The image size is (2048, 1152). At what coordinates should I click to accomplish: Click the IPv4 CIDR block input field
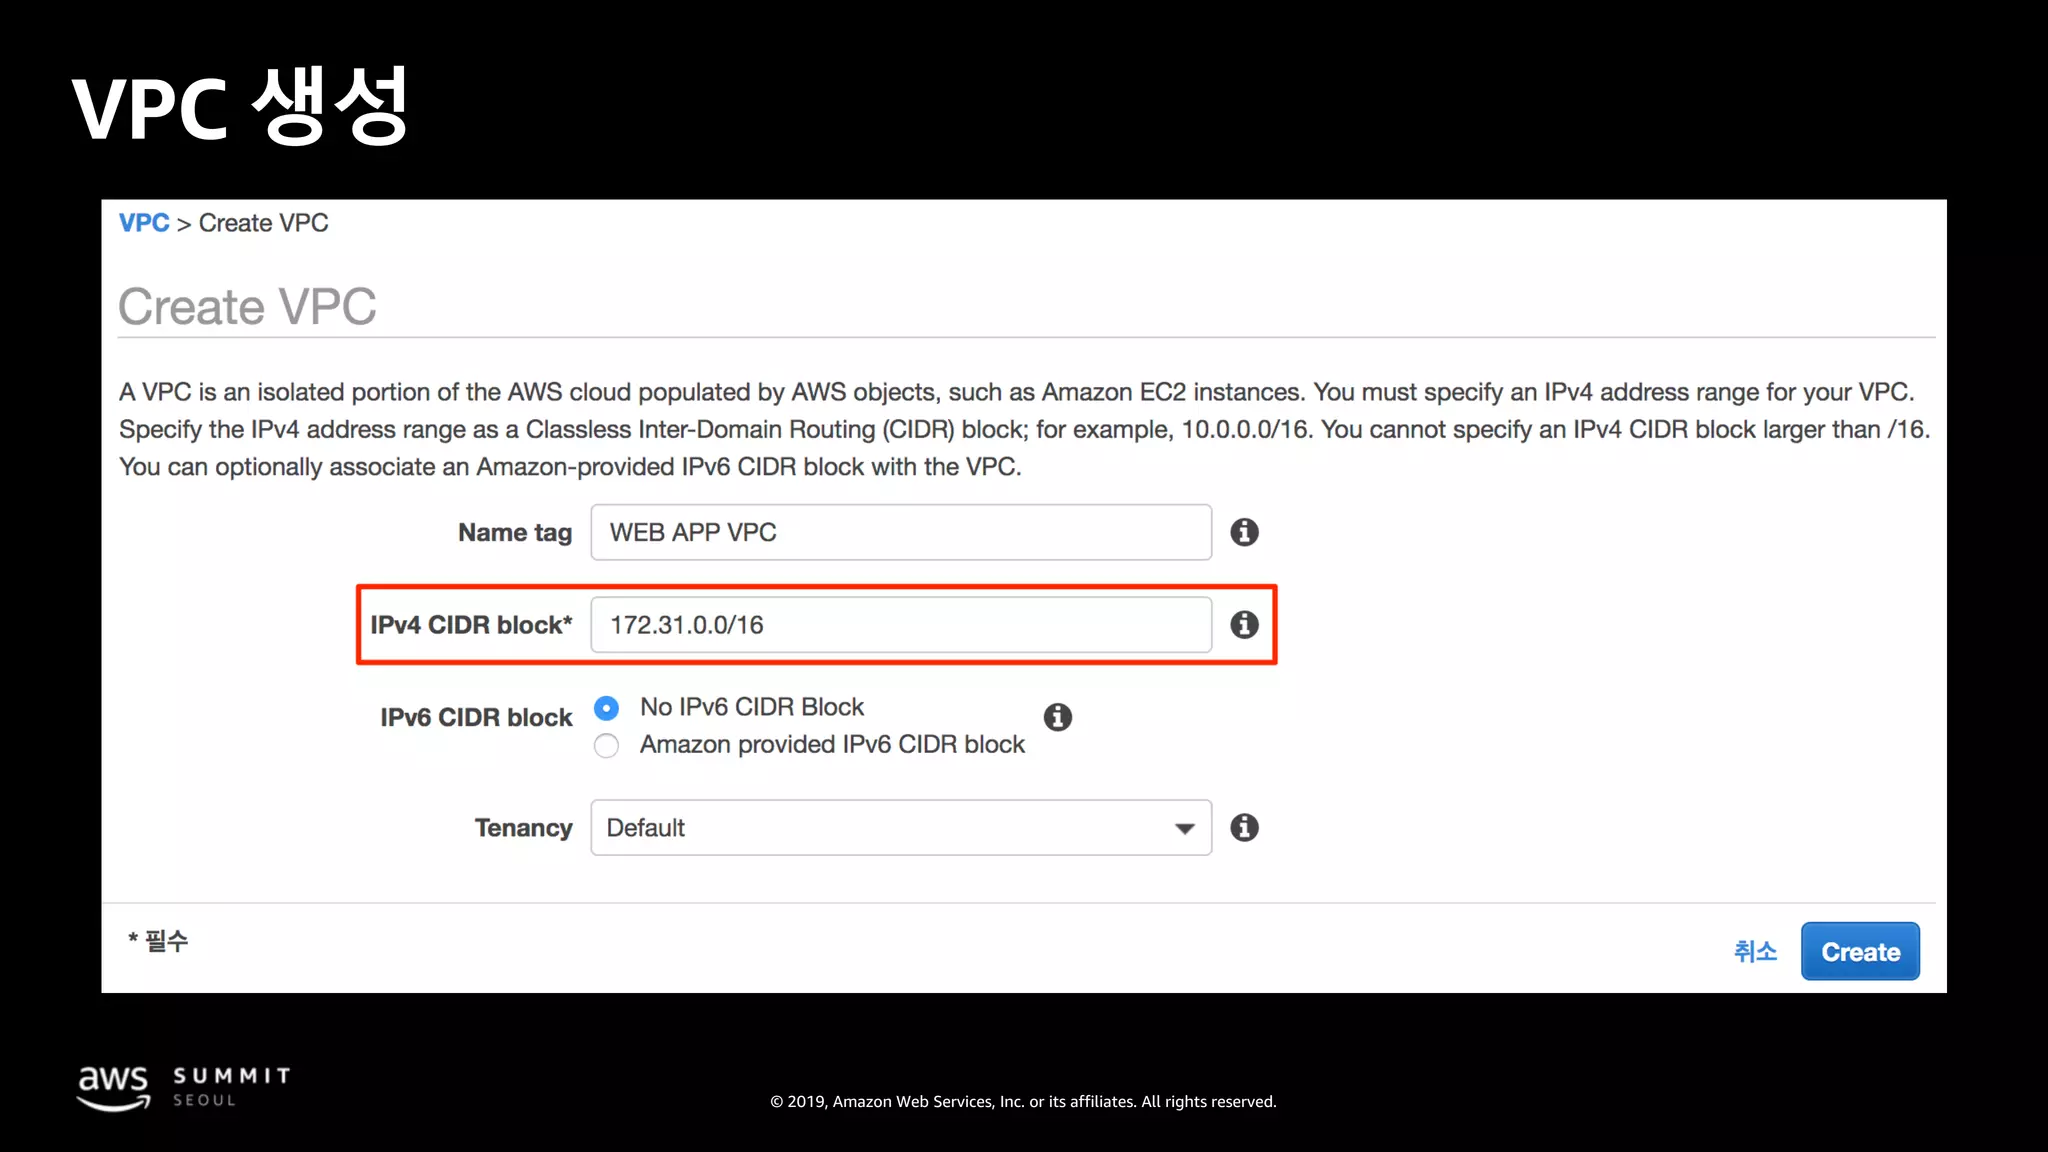click(x=901, y=625)
